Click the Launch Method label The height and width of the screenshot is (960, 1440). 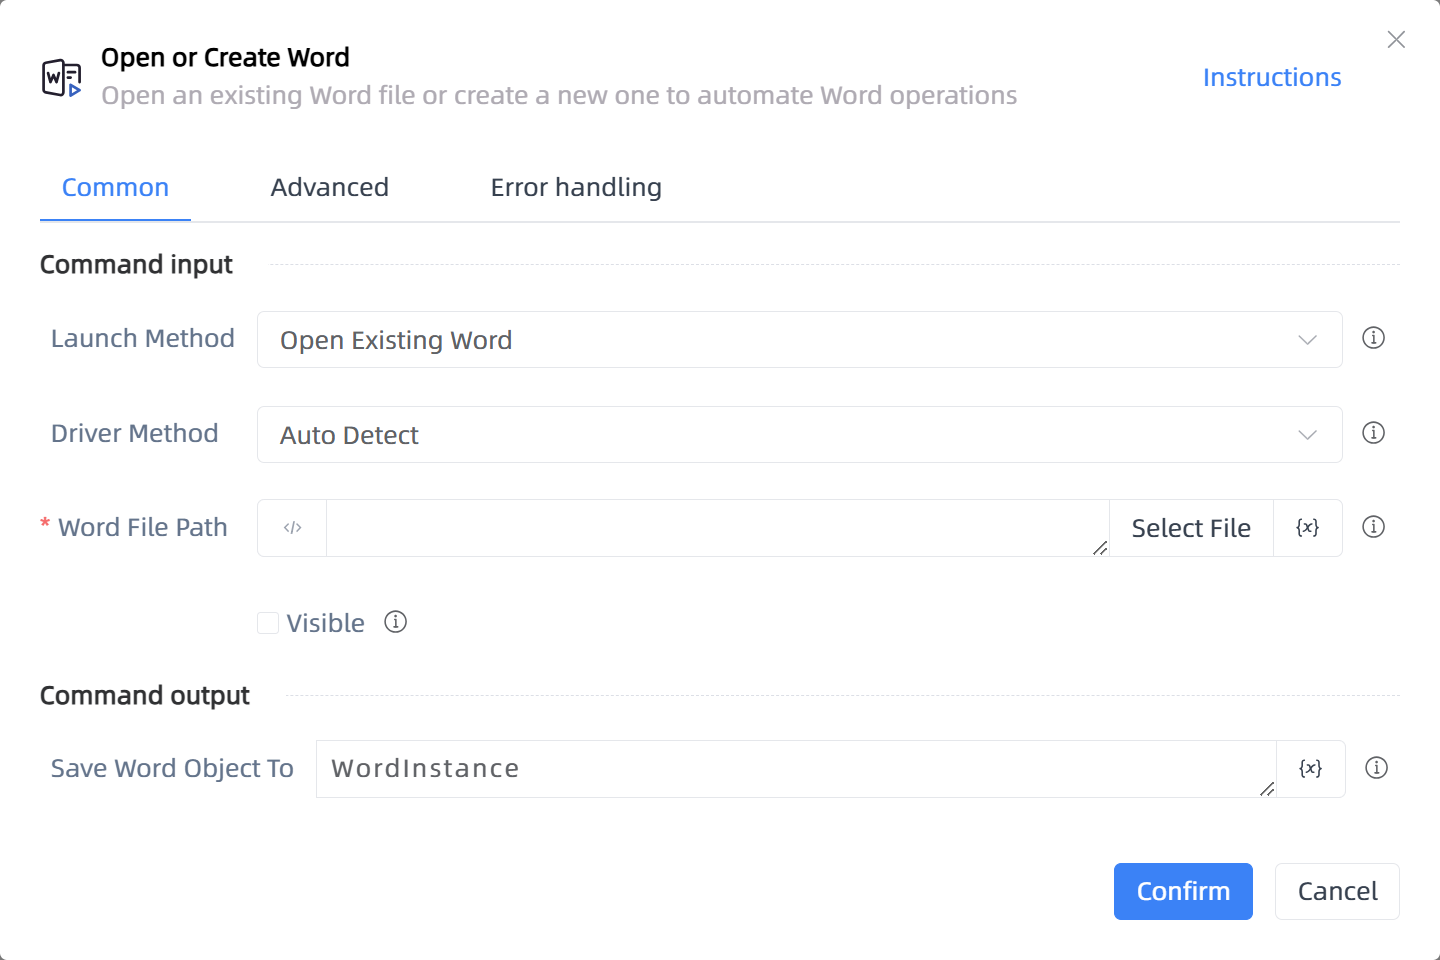click(143, 338)
